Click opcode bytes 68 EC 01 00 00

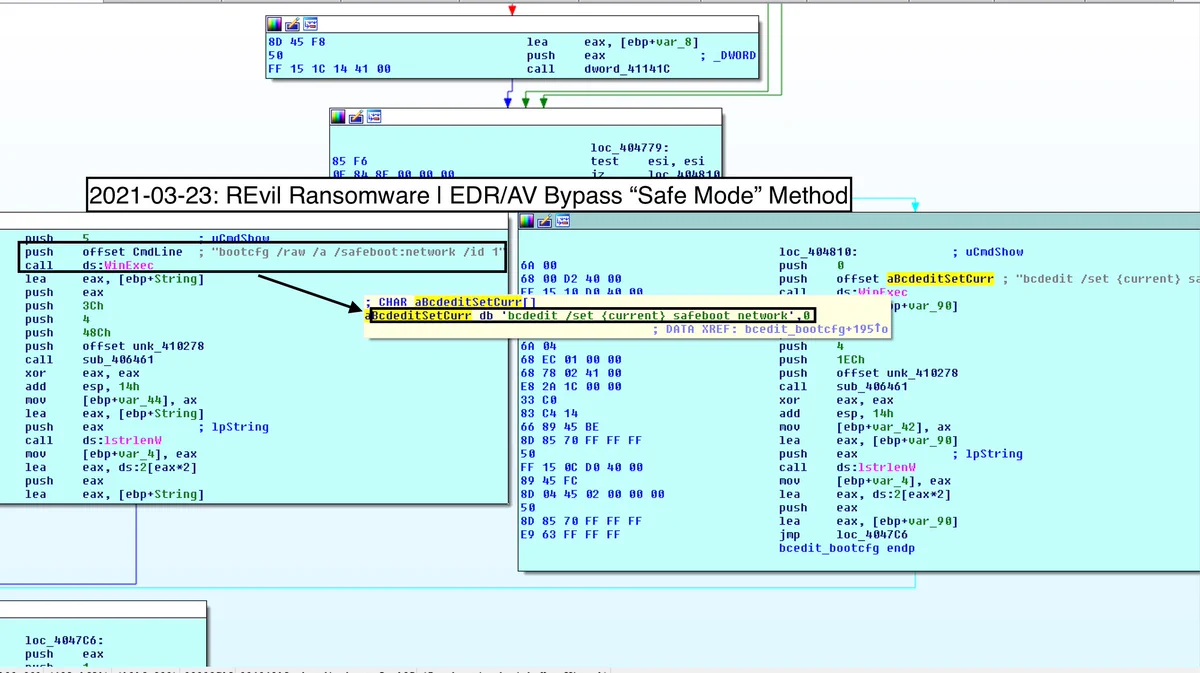[x=570, y=359]
